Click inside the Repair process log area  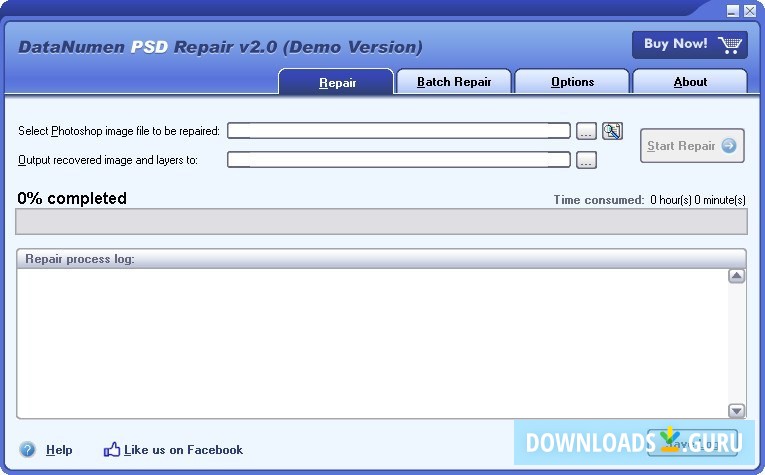click(372, 343)
